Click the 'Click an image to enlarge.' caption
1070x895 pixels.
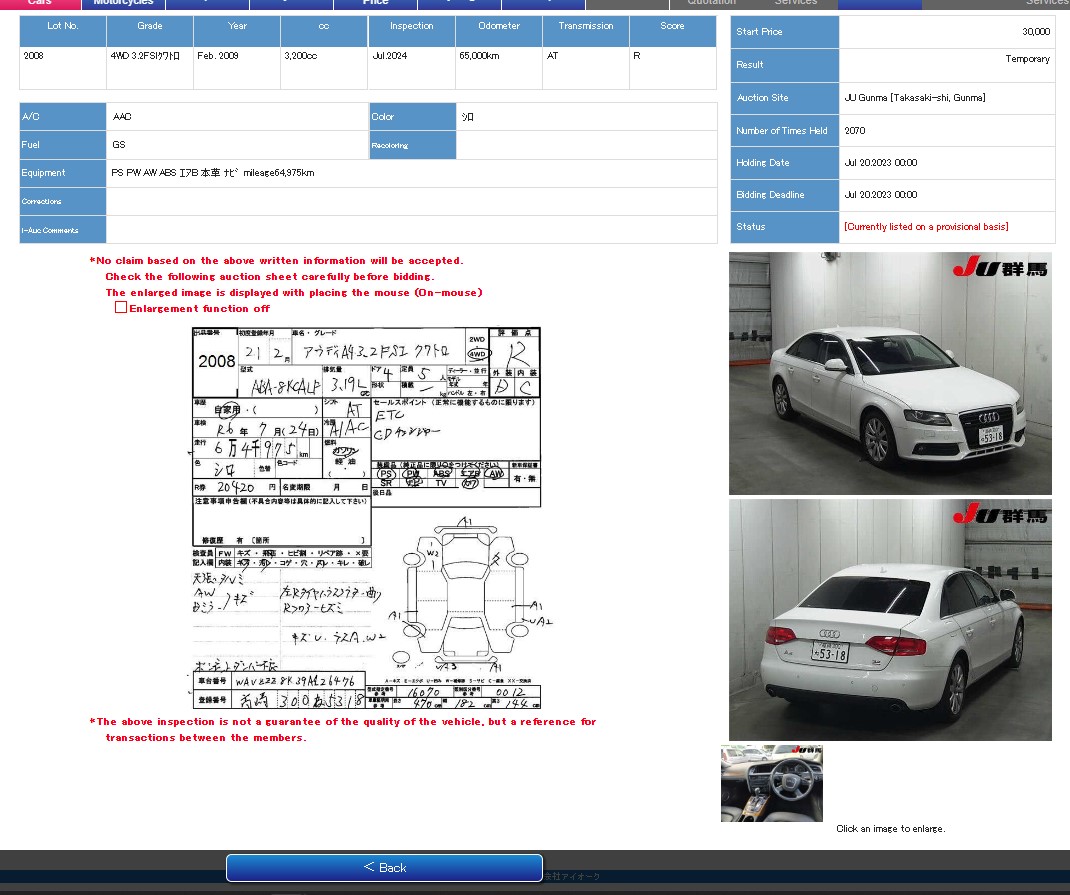891,829
